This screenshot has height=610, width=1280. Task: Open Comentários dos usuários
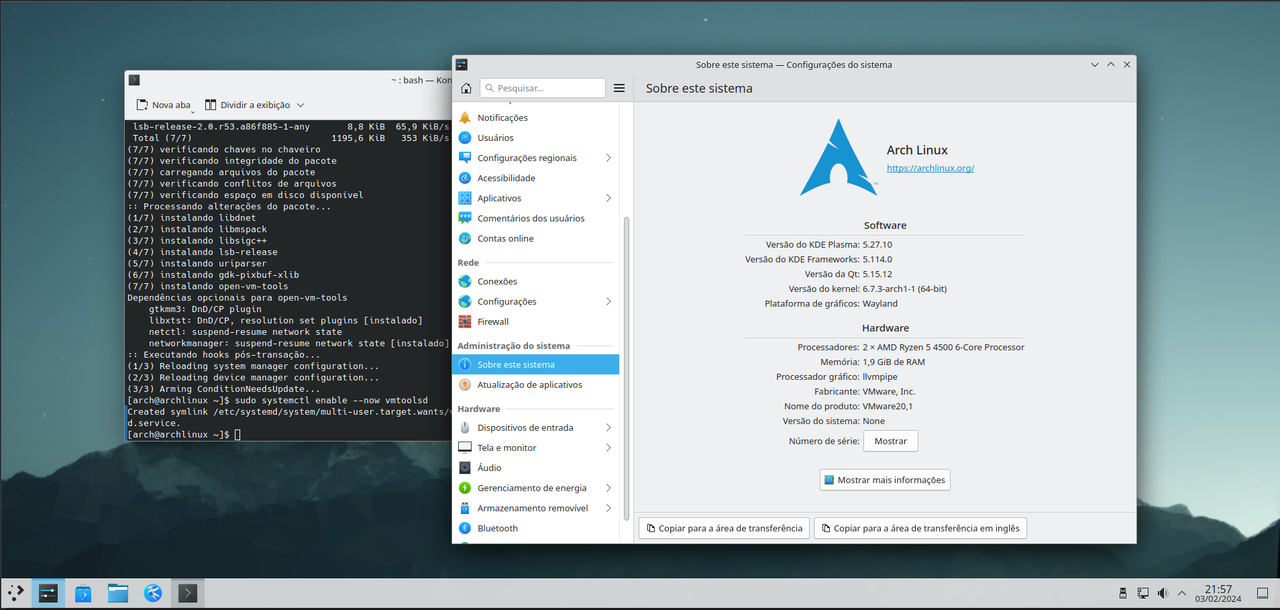(537, 218)
